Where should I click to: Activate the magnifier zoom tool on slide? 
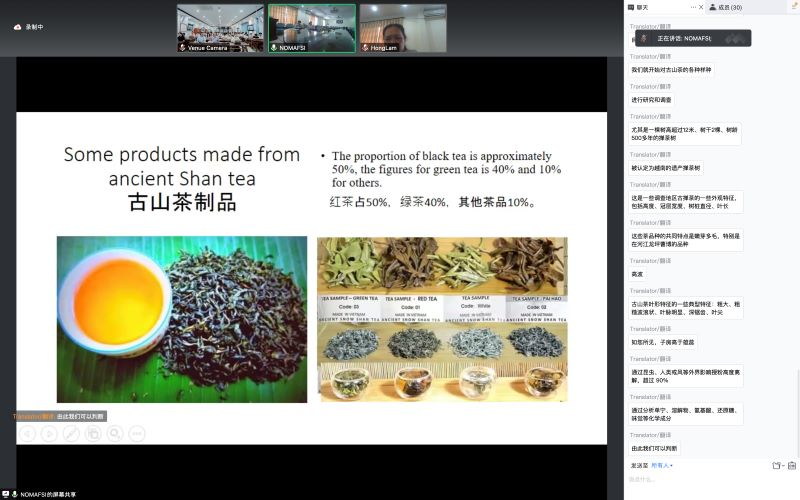(x=115, y=433)
